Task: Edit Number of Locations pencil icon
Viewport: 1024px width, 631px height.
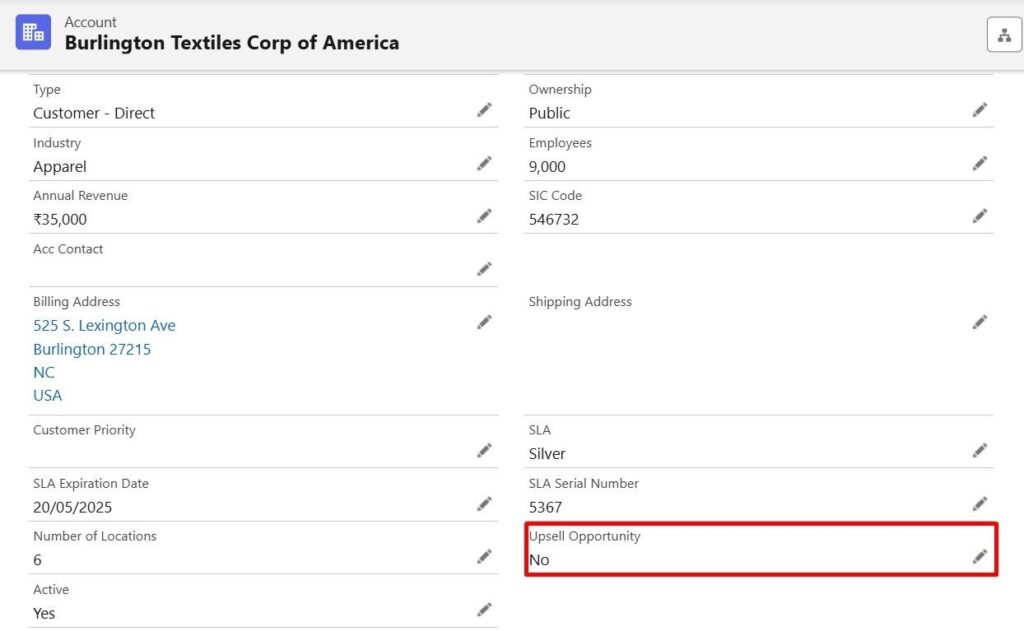Action: pos(484,557)
